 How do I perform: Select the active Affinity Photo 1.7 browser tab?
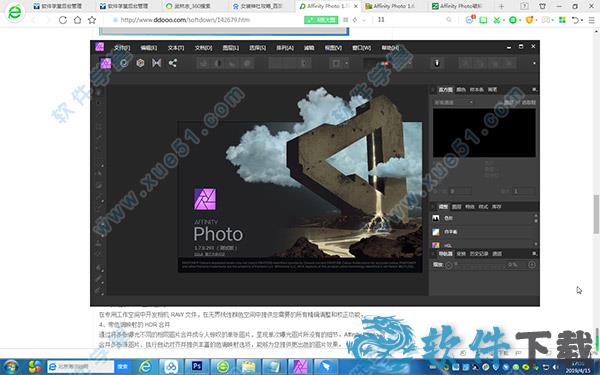pyautogui.click(x=328, y=6)
